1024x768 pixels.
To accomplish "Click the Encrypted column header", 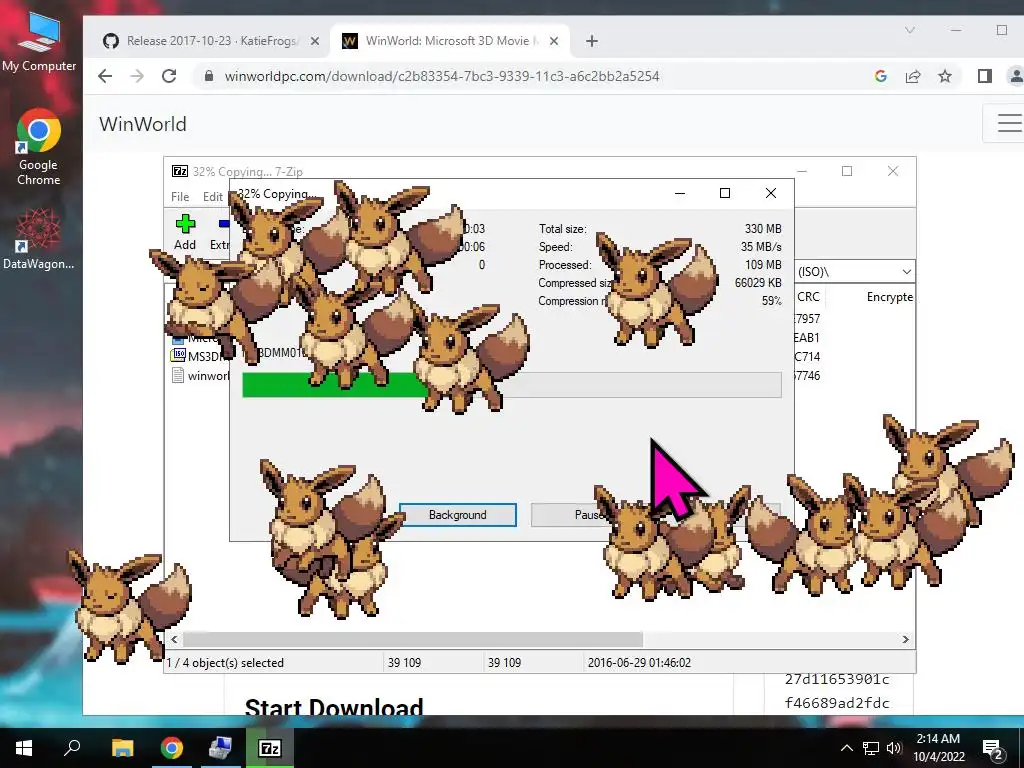I will (x=889, y=296).
